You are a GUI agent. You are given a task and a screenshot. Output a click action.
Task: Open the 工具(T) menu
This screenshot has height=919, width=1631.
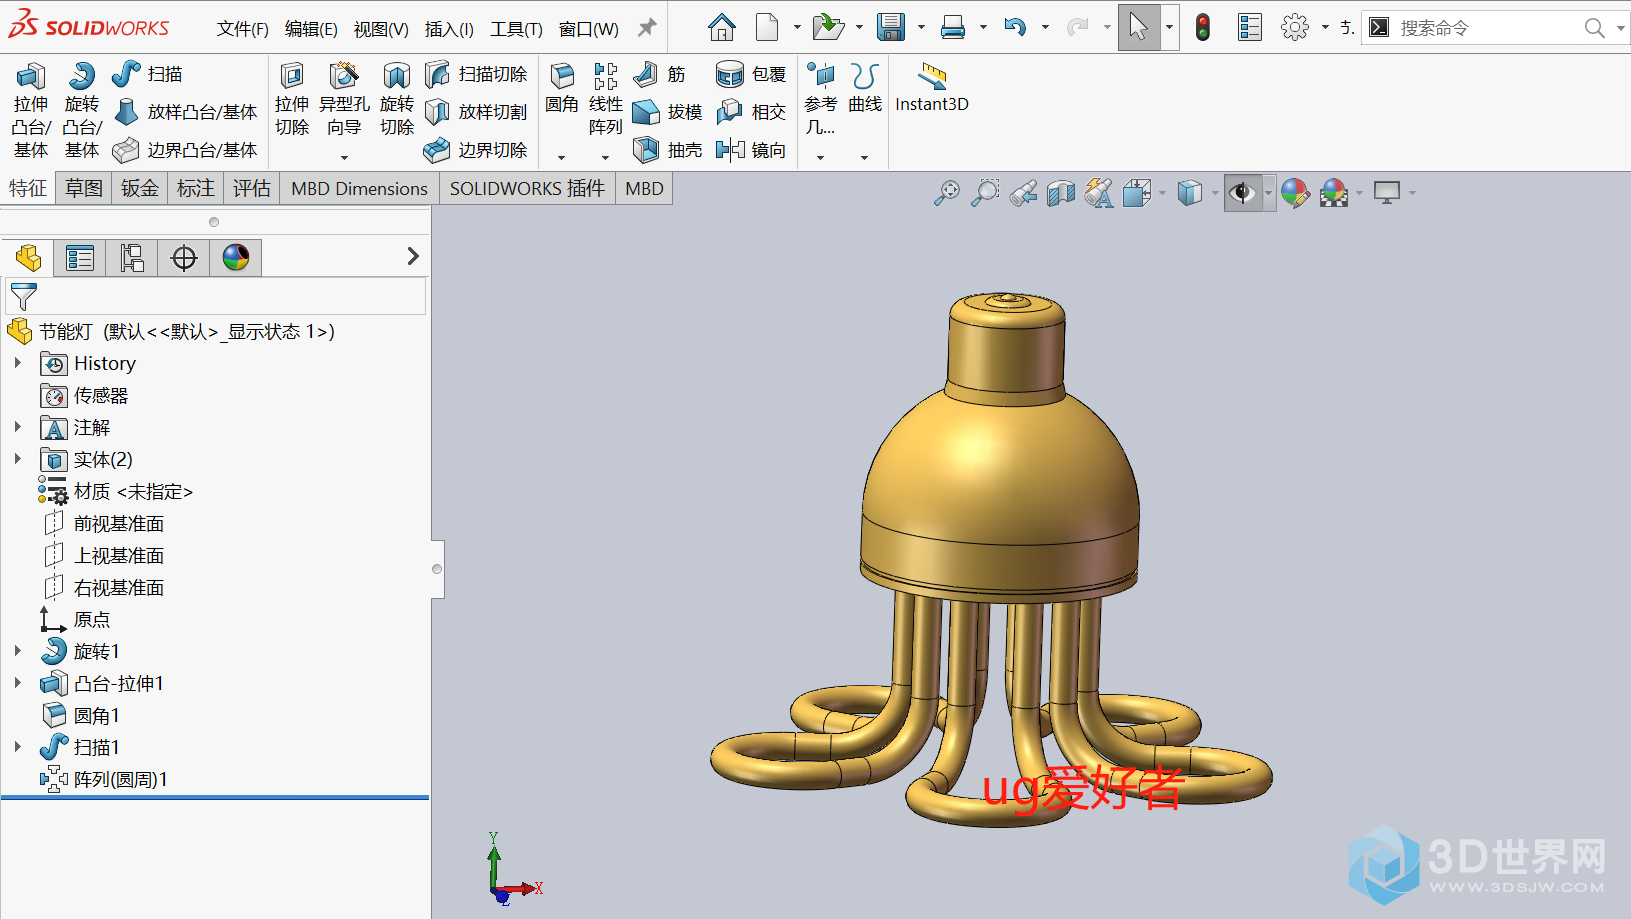pos(516,29)
